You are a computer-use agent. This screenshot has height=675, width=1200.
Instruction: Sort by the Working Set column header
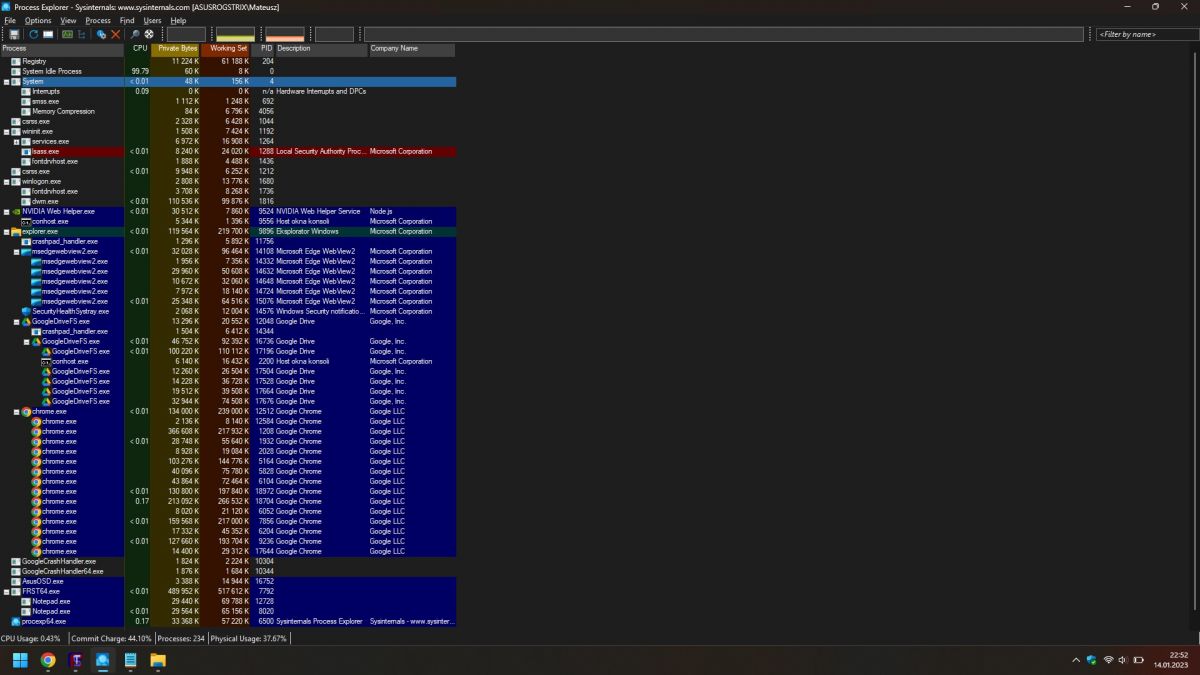226,49
